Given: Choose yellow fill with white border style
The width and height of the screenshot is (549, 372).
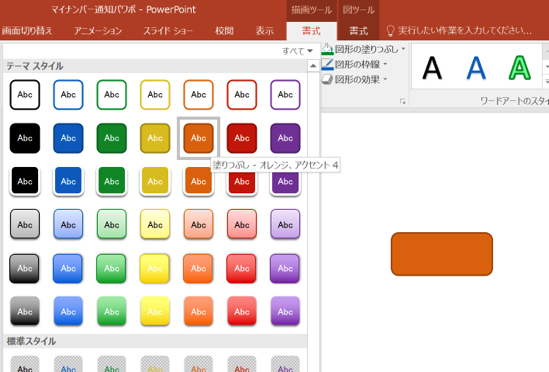Looking at the screenshot, I should click(155, 181).
